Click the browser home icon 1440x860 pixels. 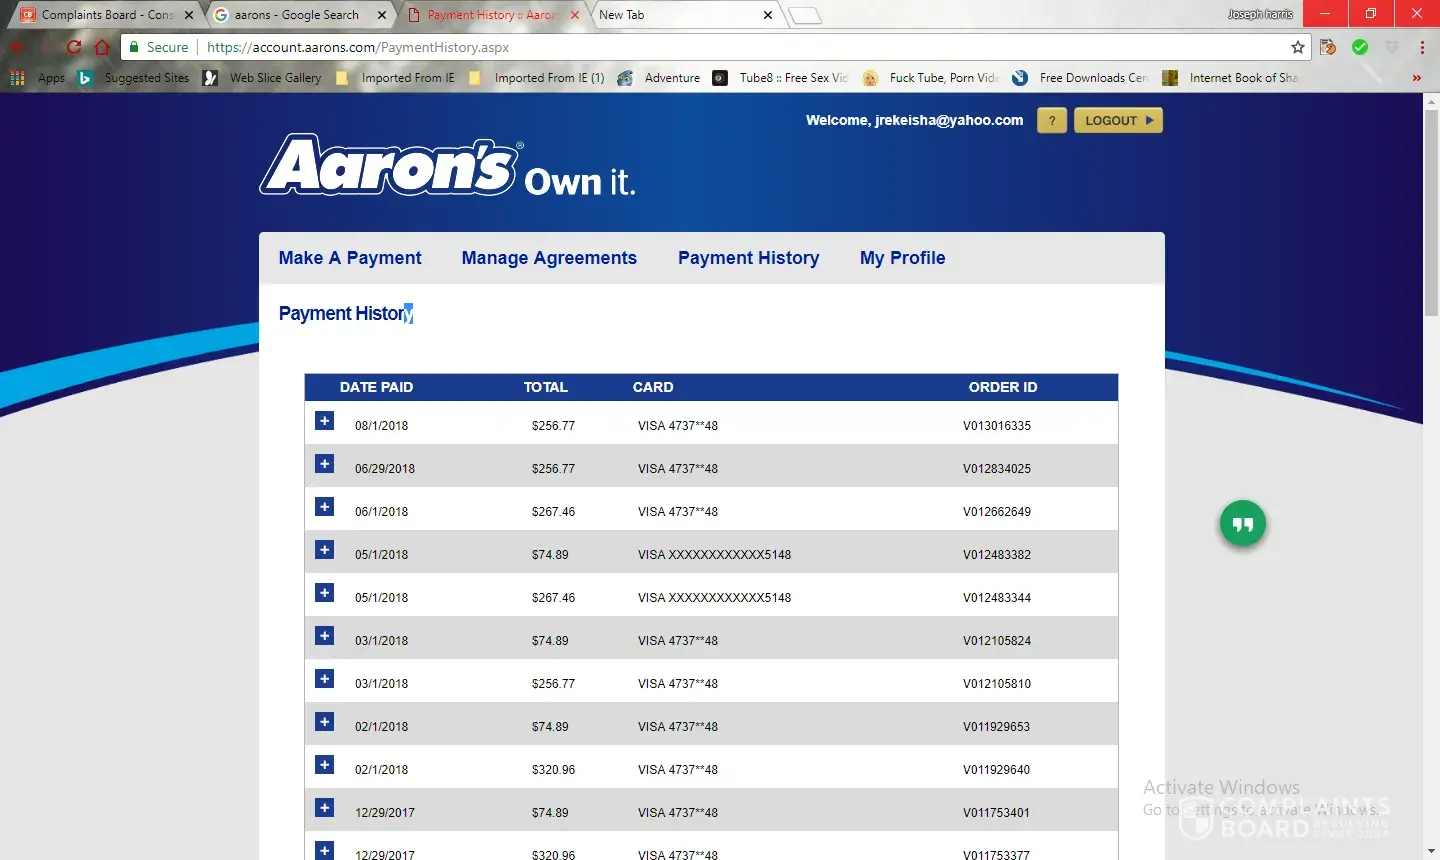point(102,47)
